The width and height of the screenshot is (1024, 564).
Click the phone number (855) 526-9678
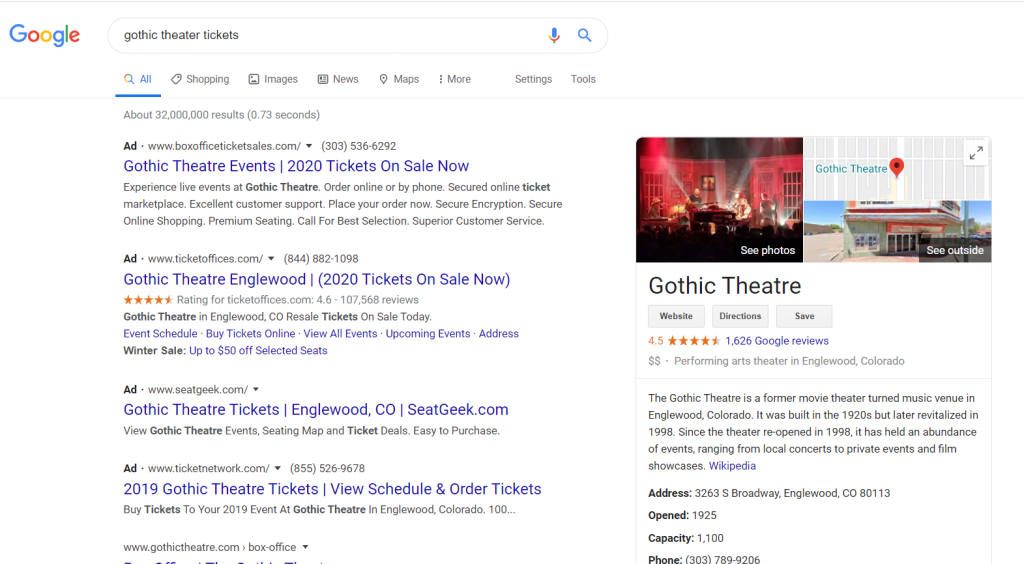tap(327, 469)
